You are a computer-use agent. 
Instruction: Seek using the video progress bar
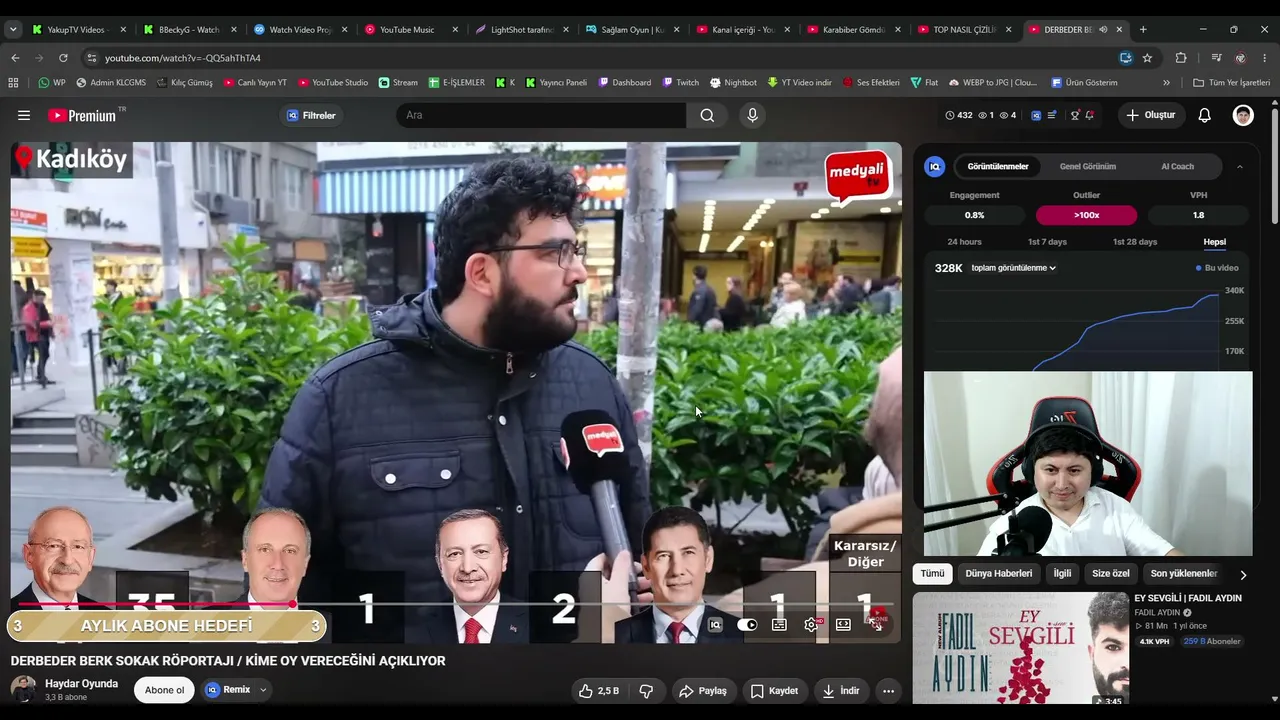click(x=456, y=604)
